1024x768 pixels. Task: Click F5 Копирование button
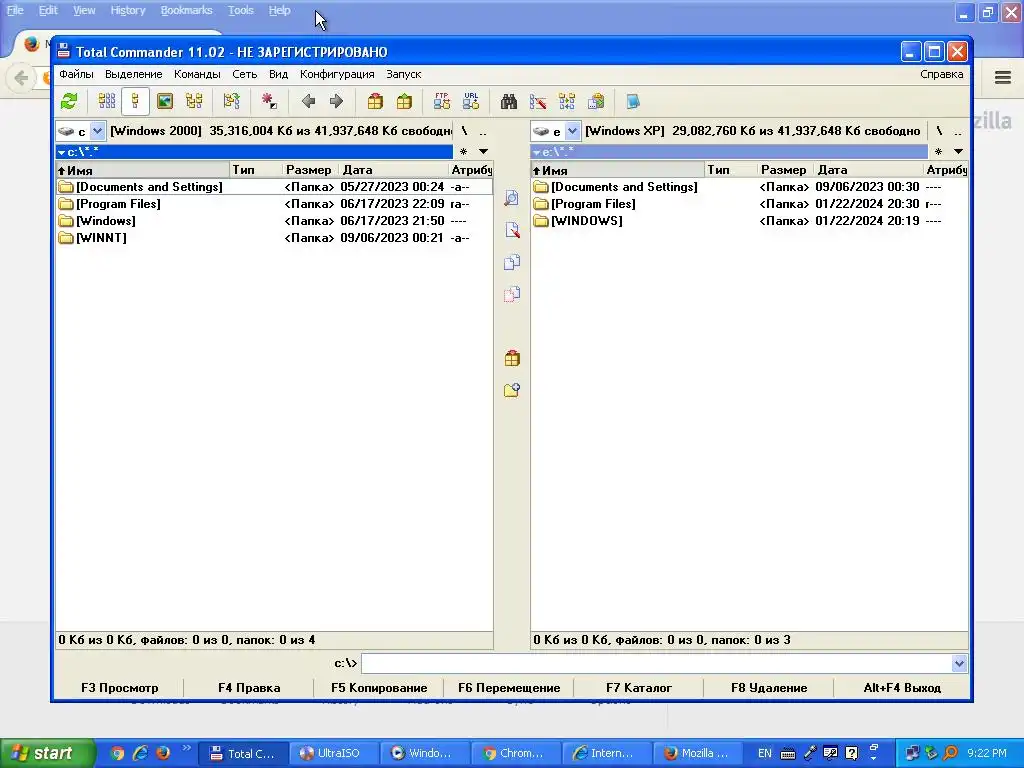pyautogui.click(x=379, y=688)
